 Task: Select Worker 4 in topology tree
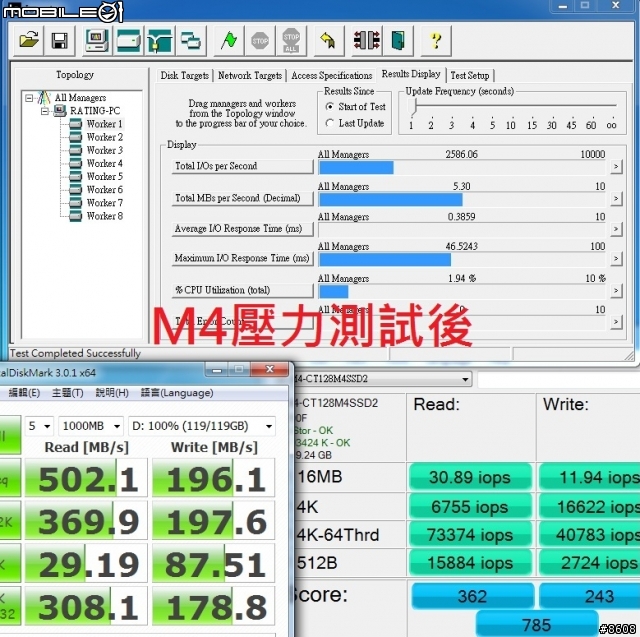(104, 163)
